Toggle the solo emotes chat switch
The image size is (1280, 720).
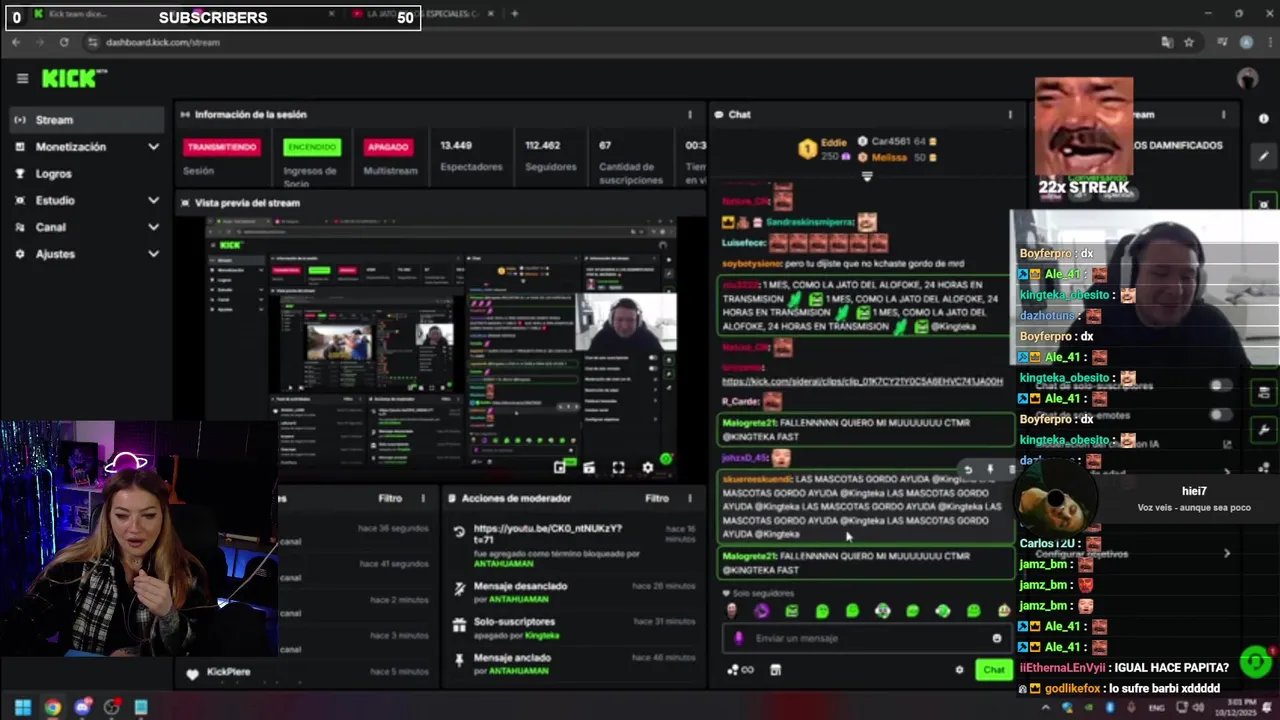(x=1219, y=415)
